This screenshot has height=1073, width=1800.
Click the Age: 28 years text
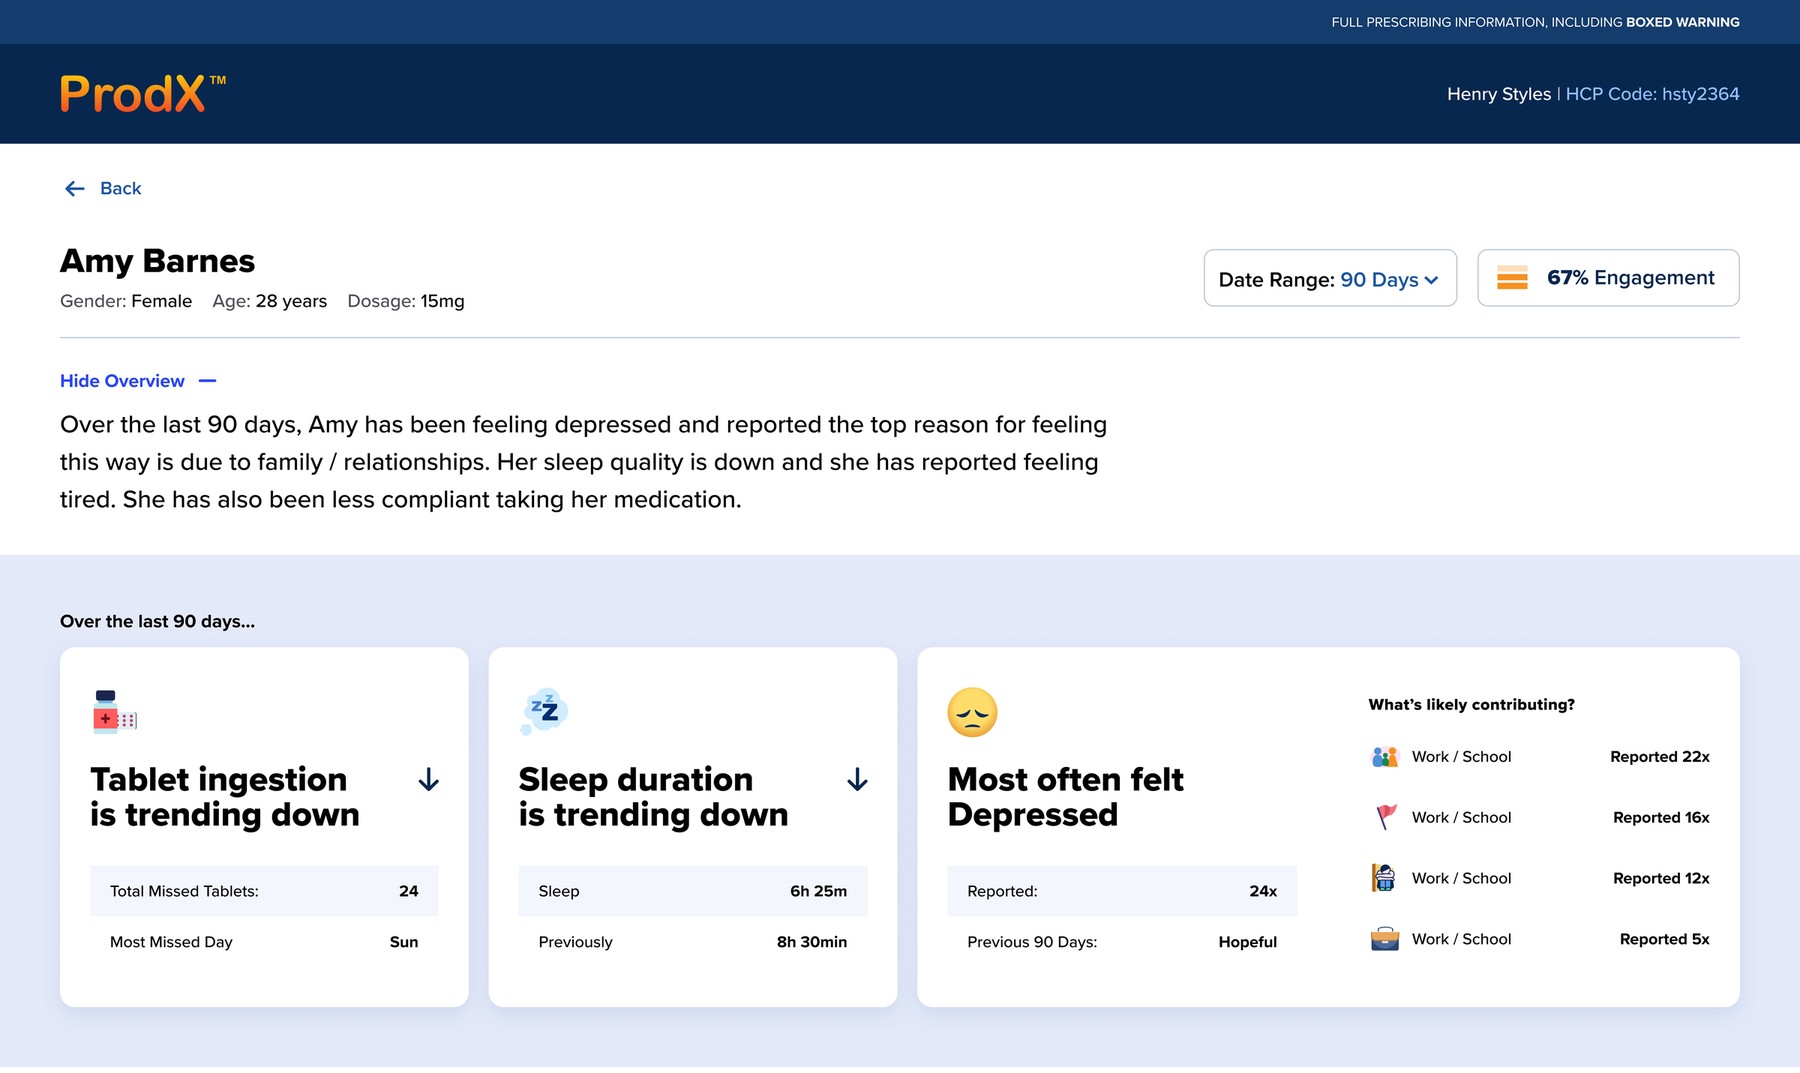coord(270,301)
